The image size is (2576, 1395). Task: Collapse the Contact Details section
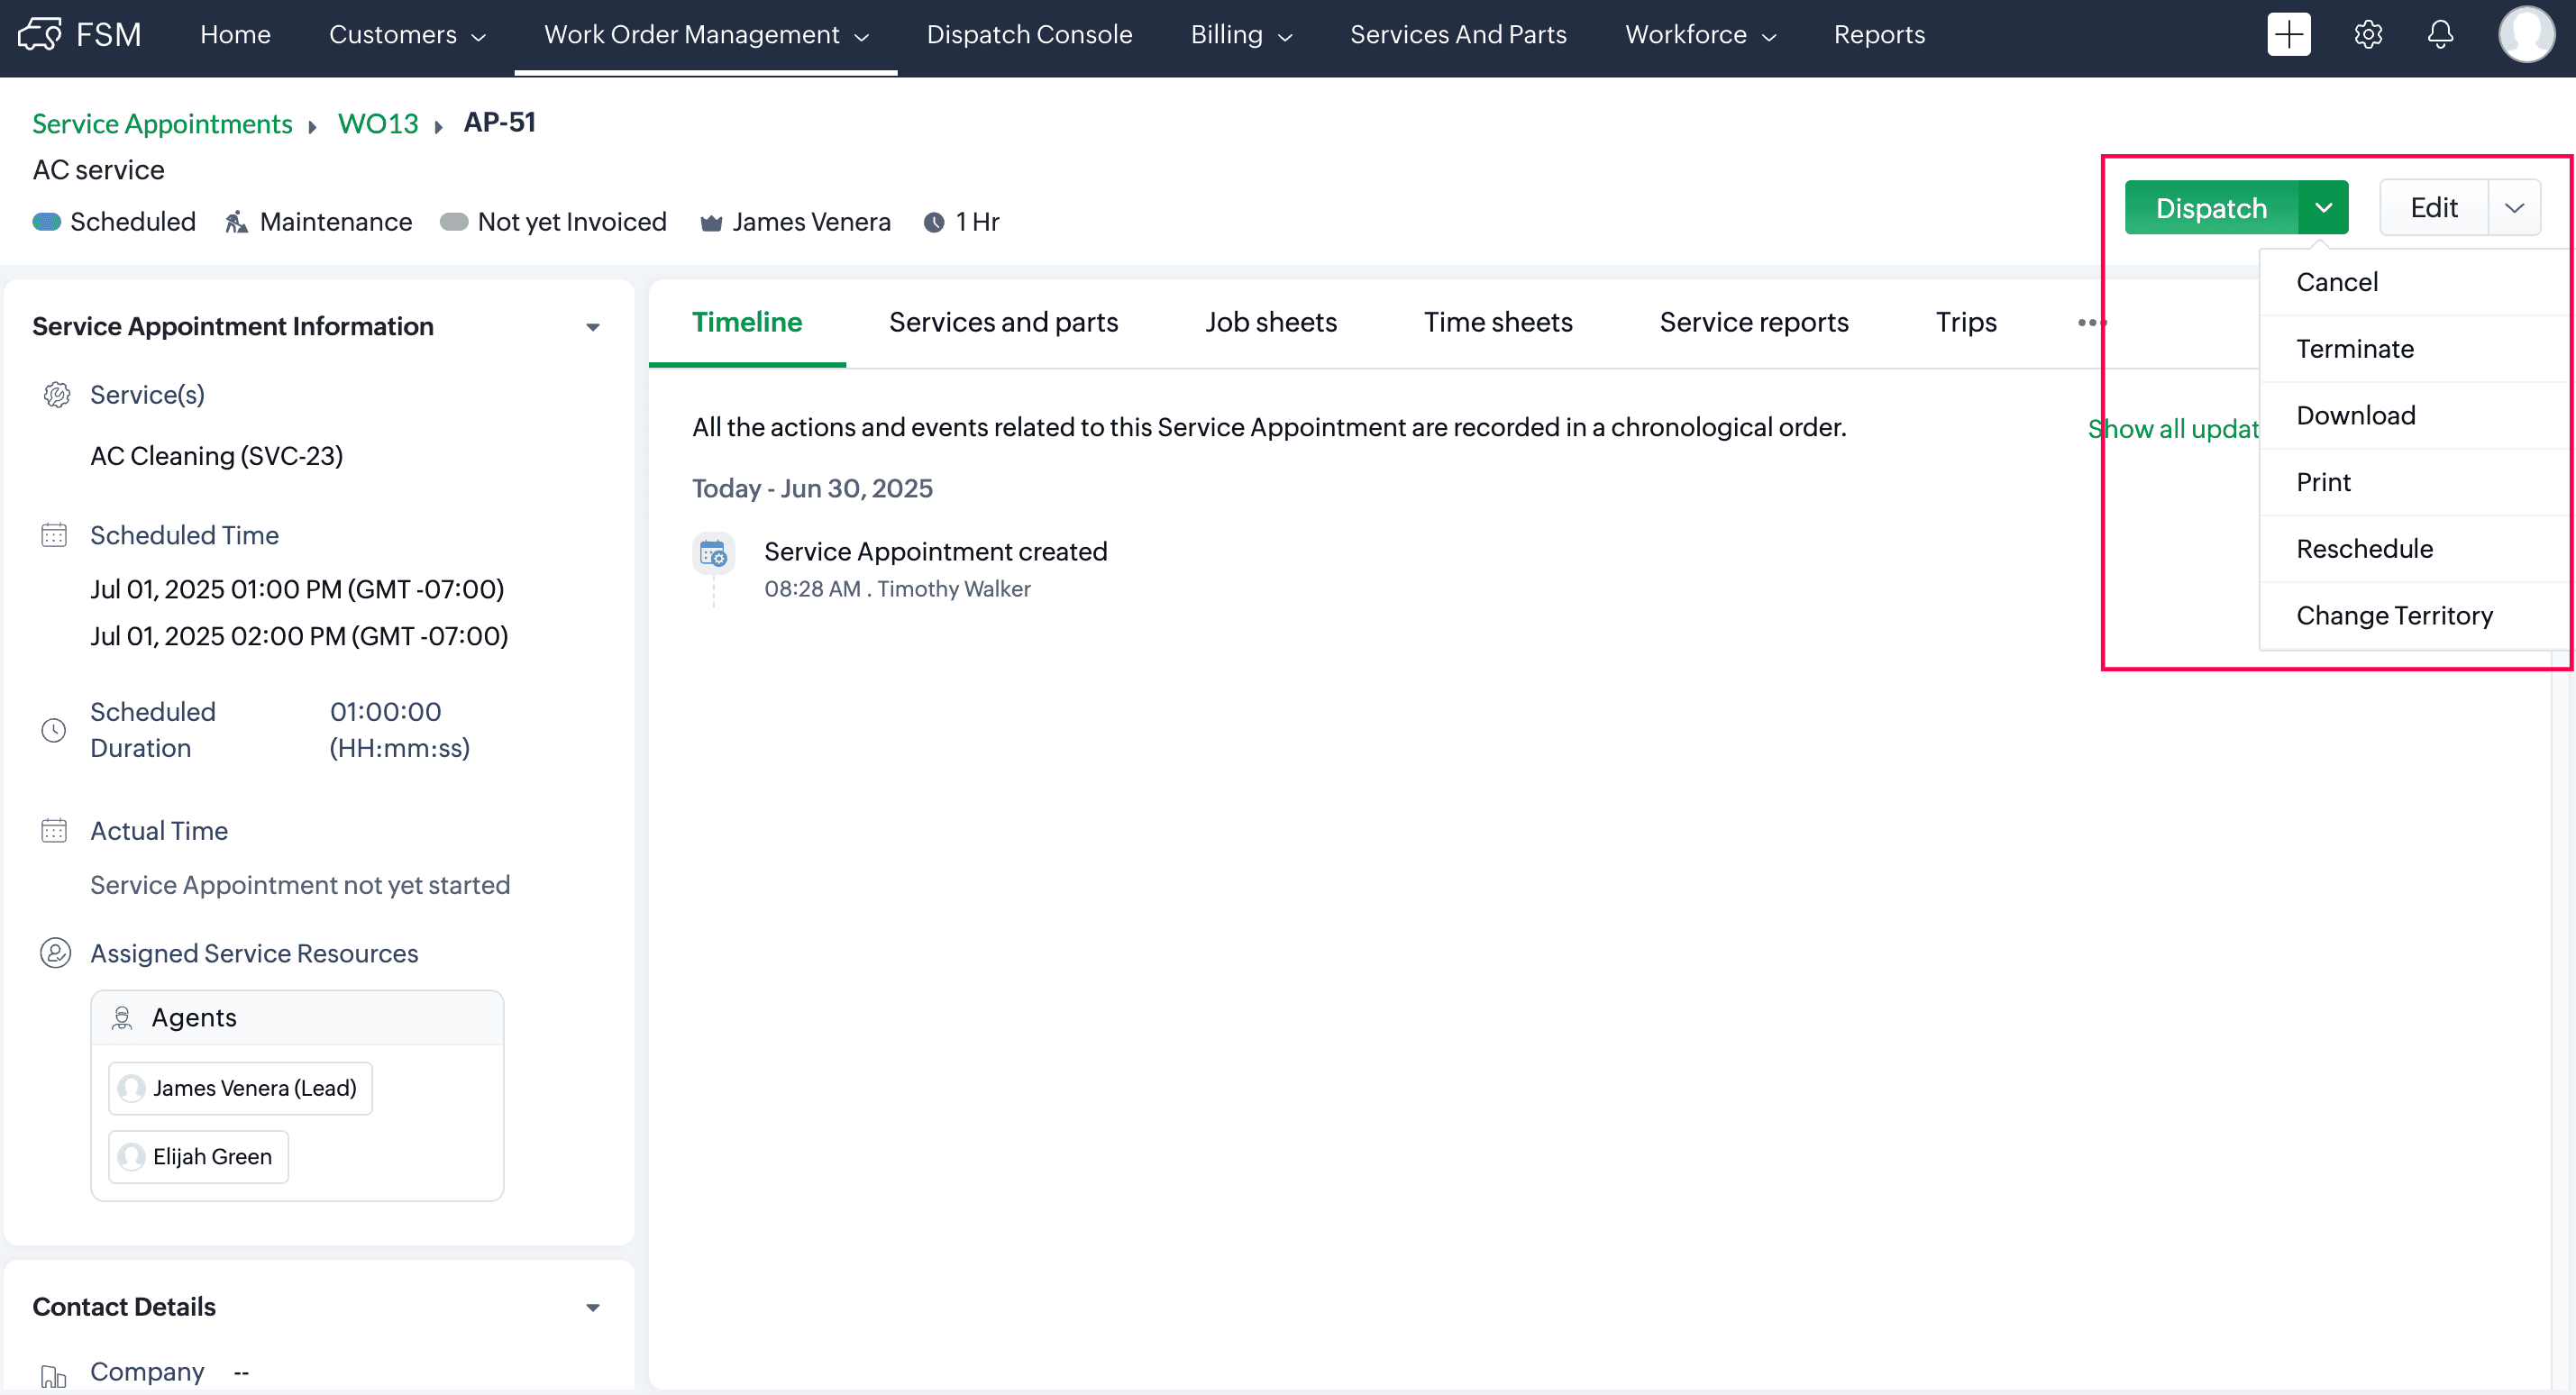592,1307
